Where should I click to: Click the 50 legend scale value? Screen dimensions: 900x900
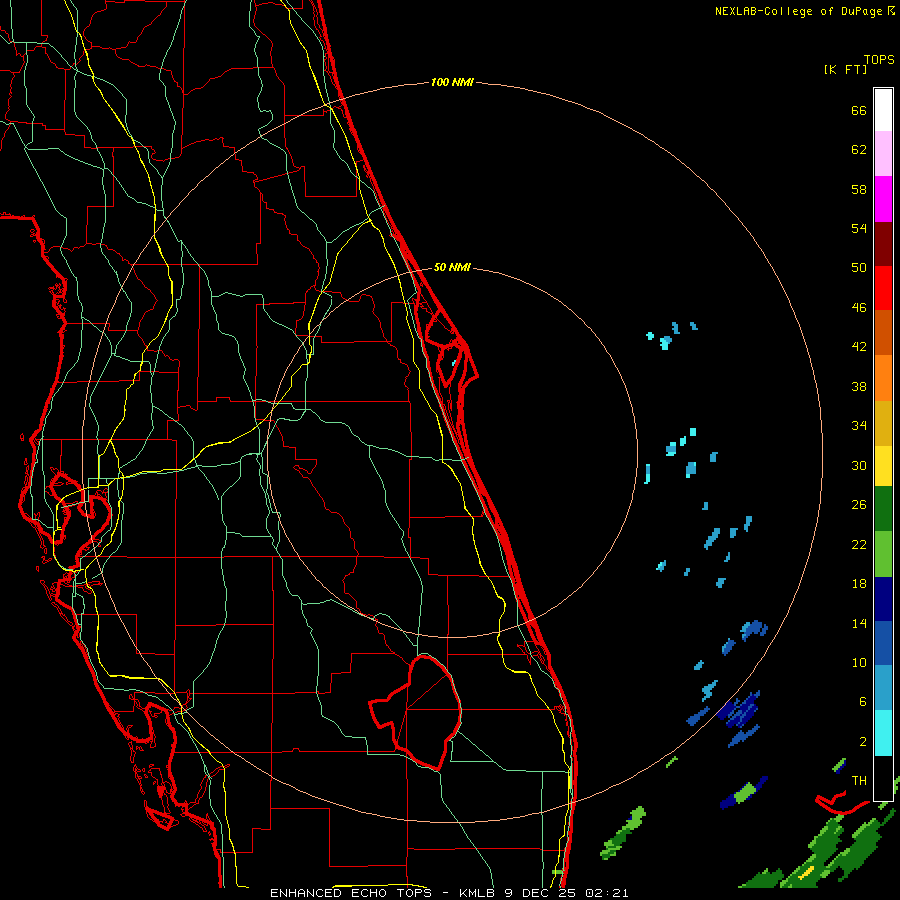coord(859,268)
